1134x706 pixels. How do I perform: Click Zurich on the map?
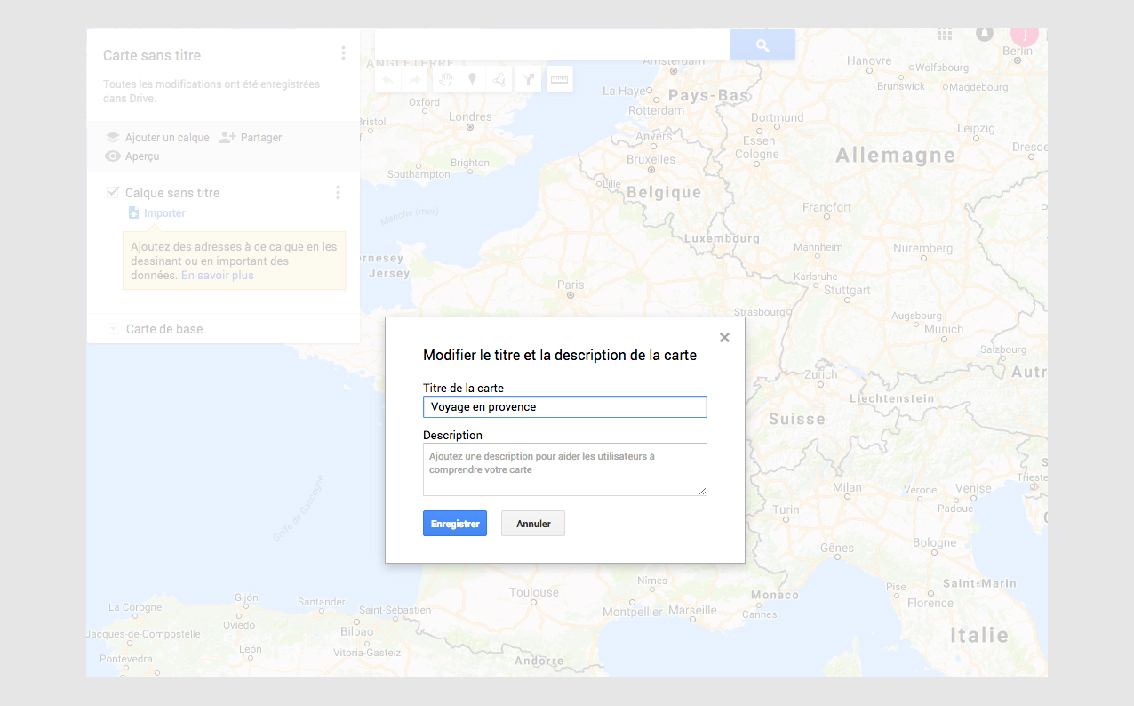[x=820, y=375]
